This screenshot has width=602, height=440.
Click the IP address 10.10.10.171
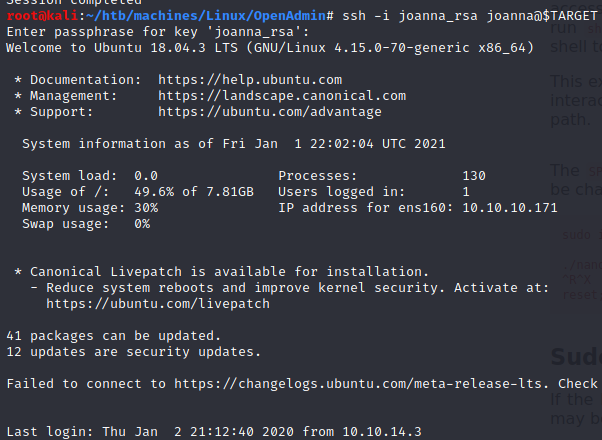510,208
